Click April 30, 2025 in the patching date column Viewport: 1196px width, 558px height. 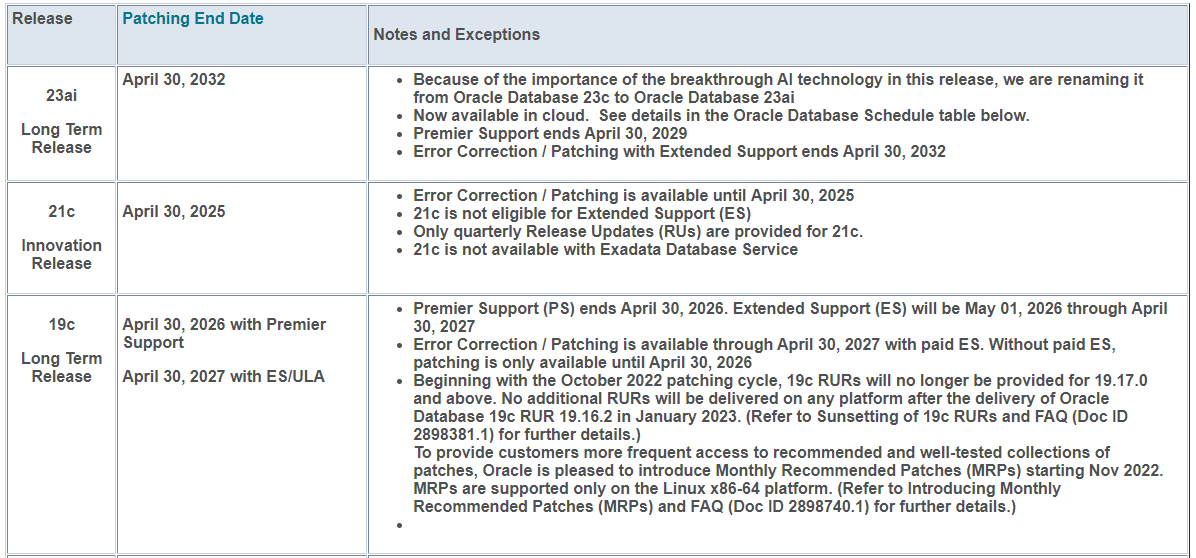174,212
